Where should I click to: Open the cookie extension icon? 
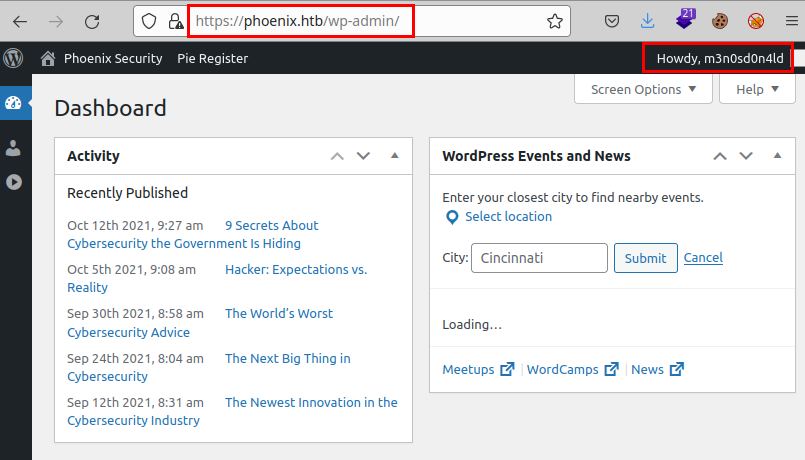720,21
